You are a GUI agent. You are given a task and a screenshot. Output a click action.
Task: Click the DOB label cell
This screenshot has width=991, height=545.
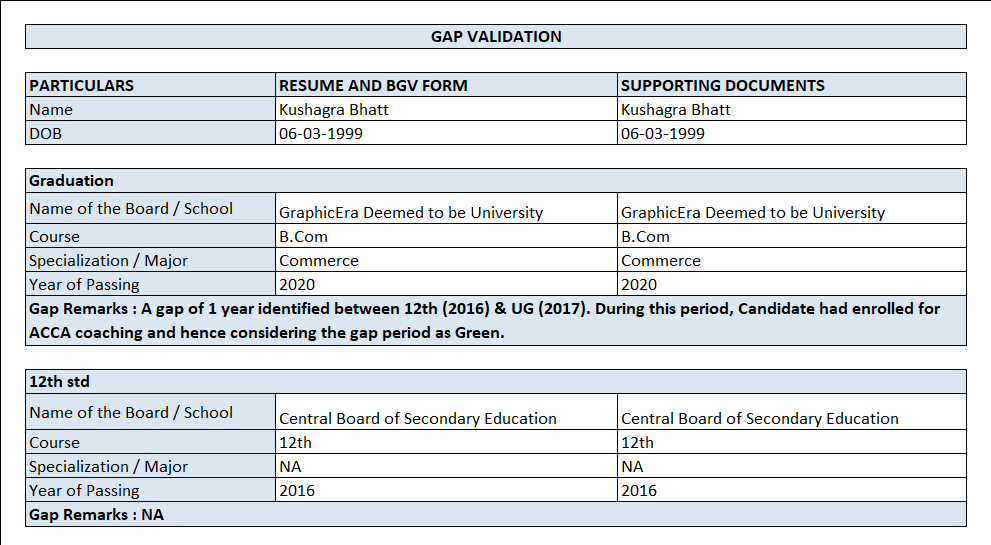click(150, 133)
